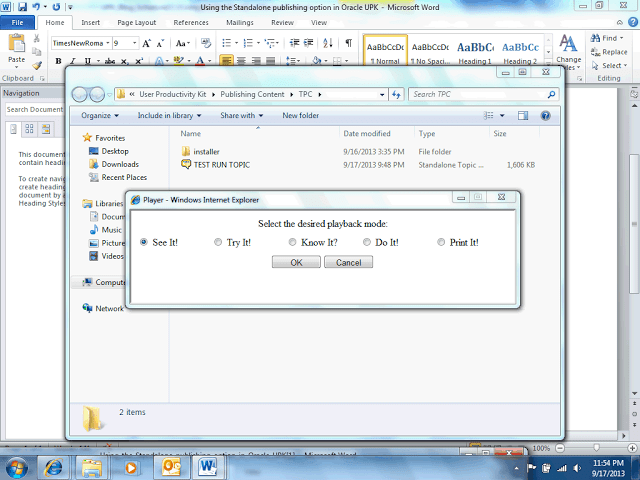Apply strikethrough formatting in Word
The width and height of the screenshot is (640, 480).
click(x=109, y=61)
